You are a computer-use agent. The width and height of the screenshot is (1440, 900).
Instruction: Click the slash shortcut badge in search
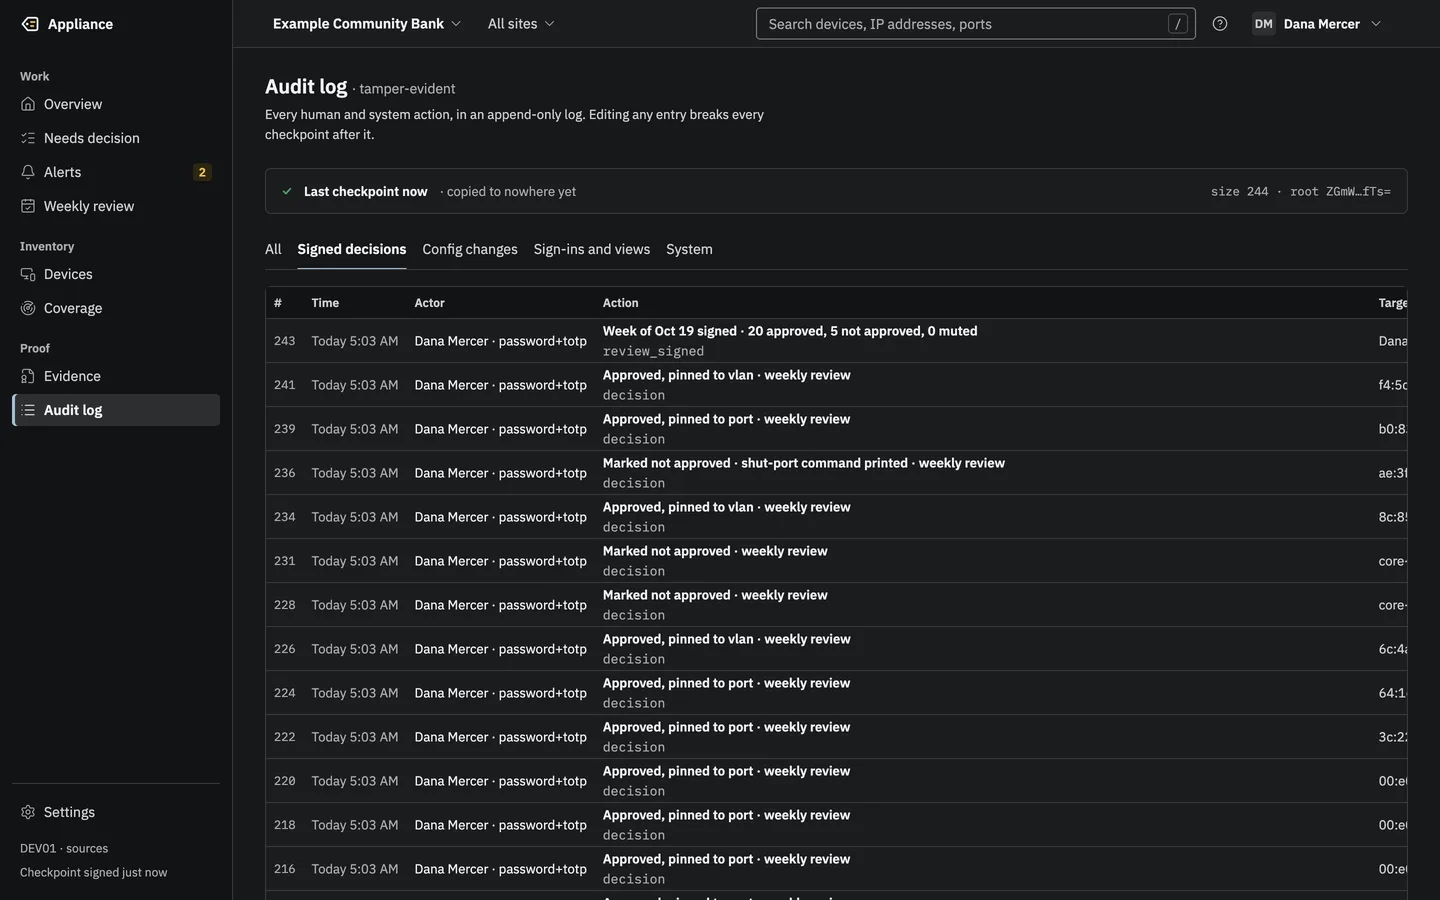pyautogui.click(x=1178, y=24)
